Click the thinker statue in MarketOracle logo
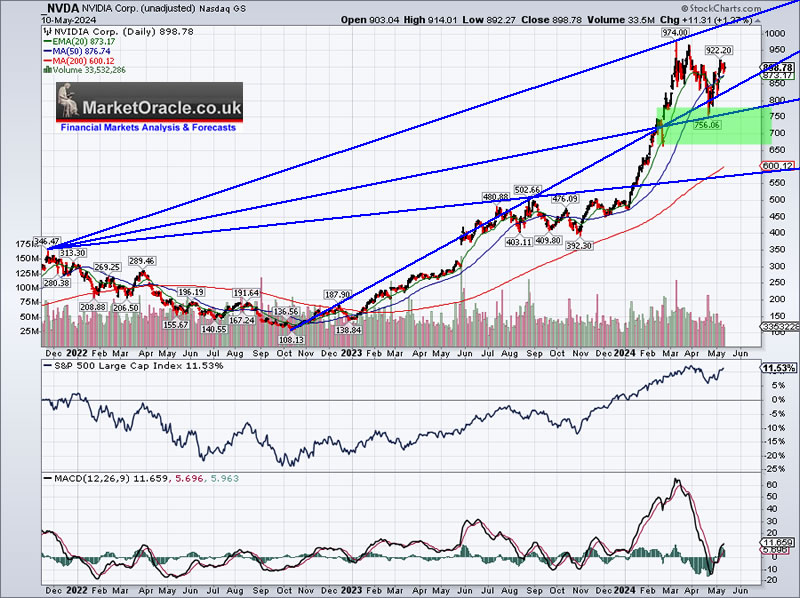800x598 pixels. coord(67,101)
